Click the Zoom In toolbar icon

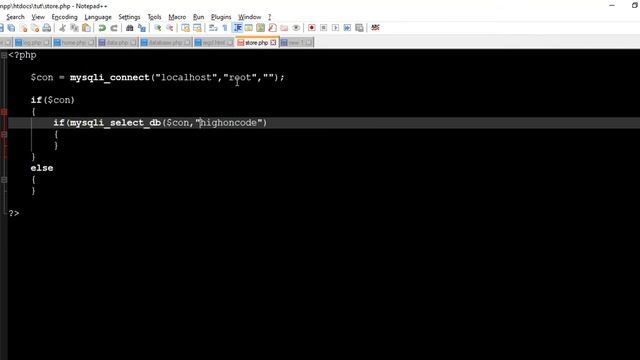click(x=158, y=28)
